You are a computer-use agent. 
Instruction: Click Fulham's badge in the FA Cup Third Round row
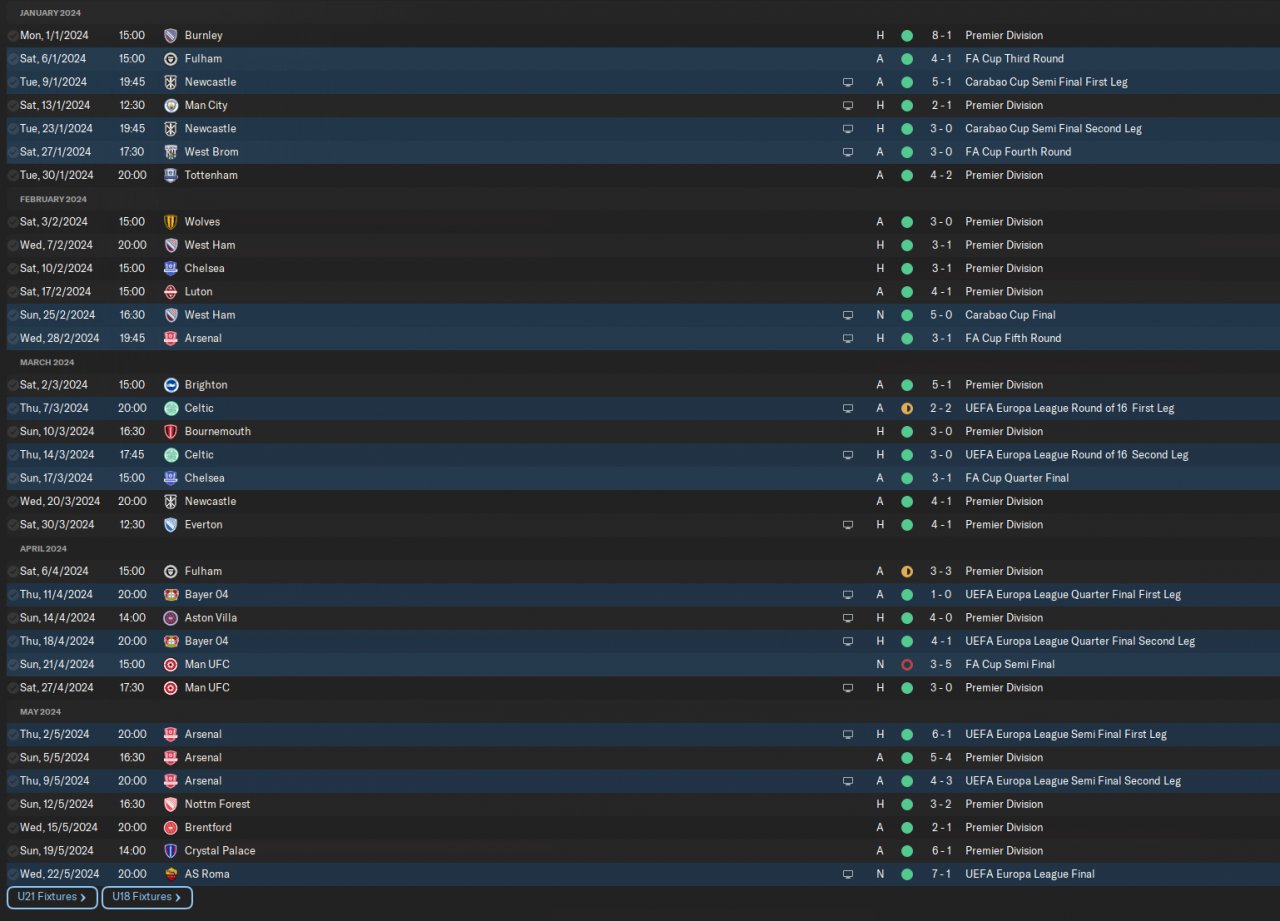pyautogui.click(x=171, y=59)
